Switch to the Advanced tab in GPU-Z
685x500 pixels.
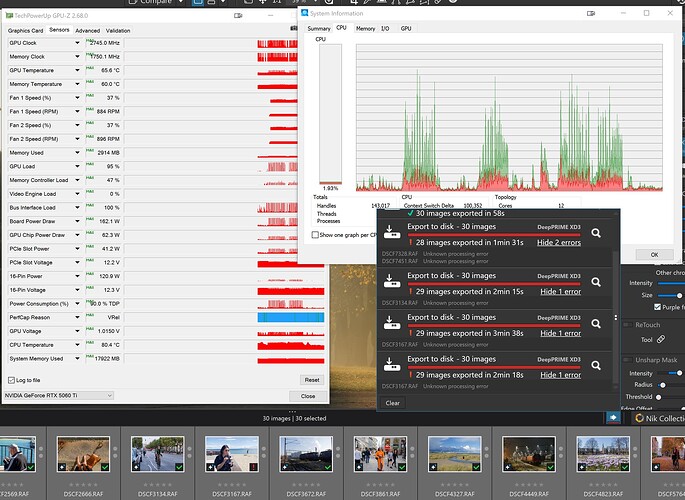point(87,31)
